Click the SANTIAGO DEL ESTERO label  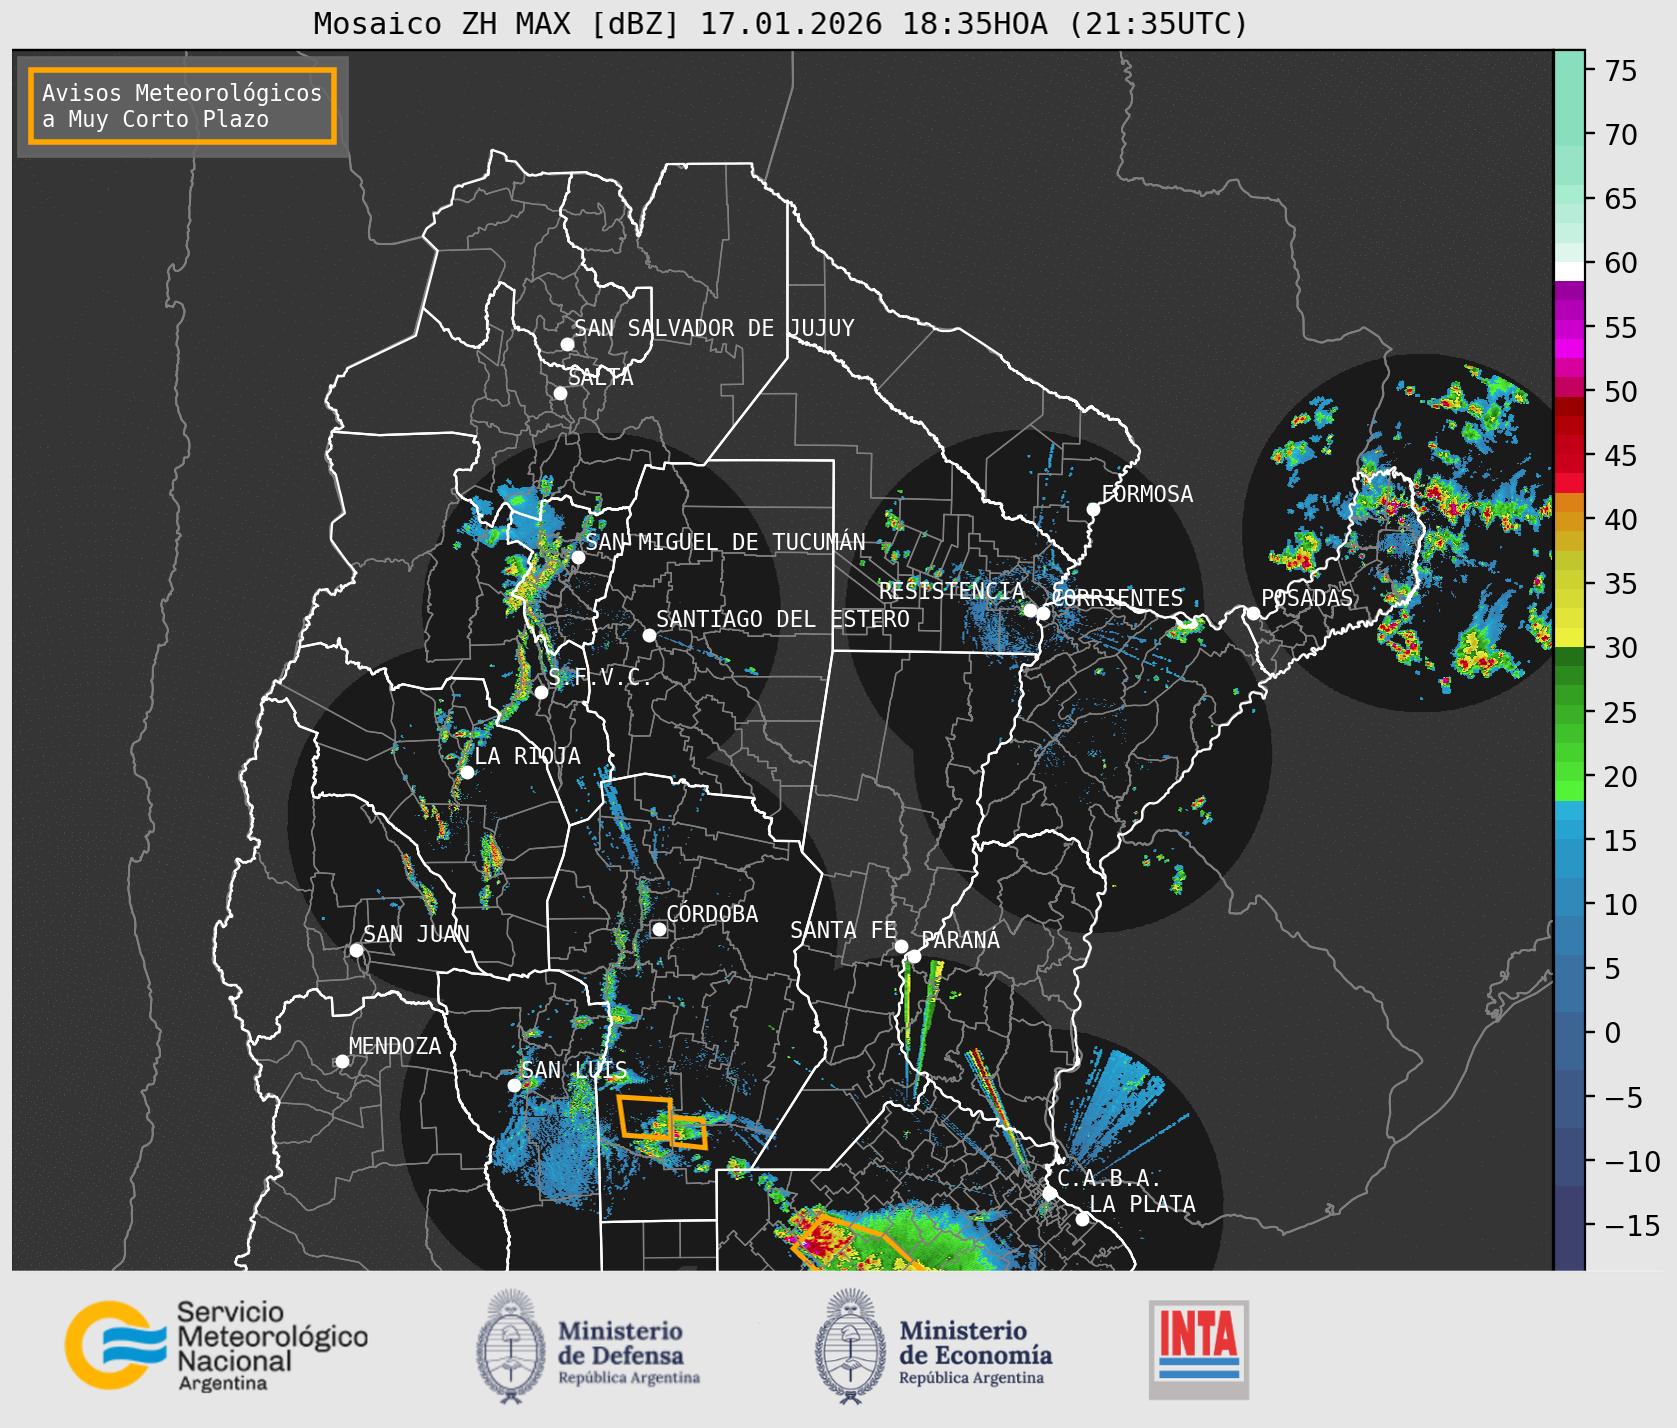783,619
